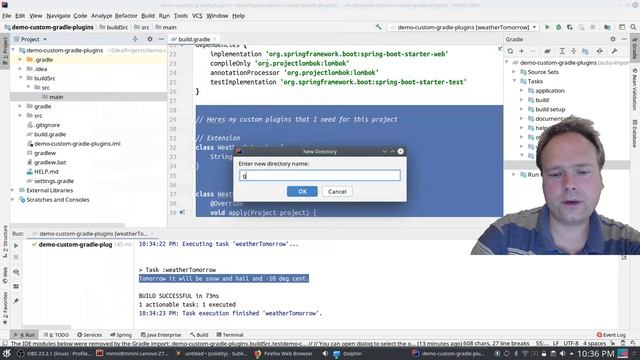Click the Build project hammer icon
This screenshot has height=360, width=640.
[x=378, y=27]
